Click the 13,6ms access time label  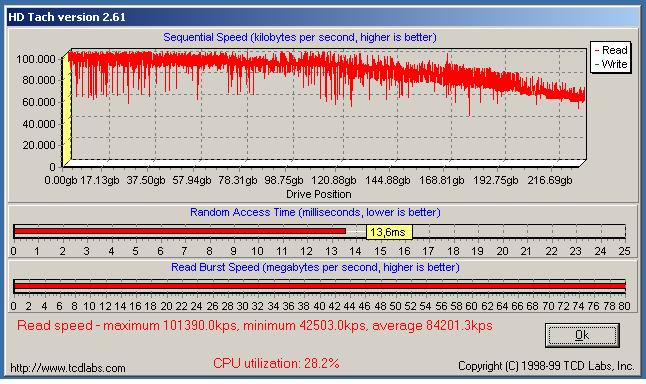point(389,232)
